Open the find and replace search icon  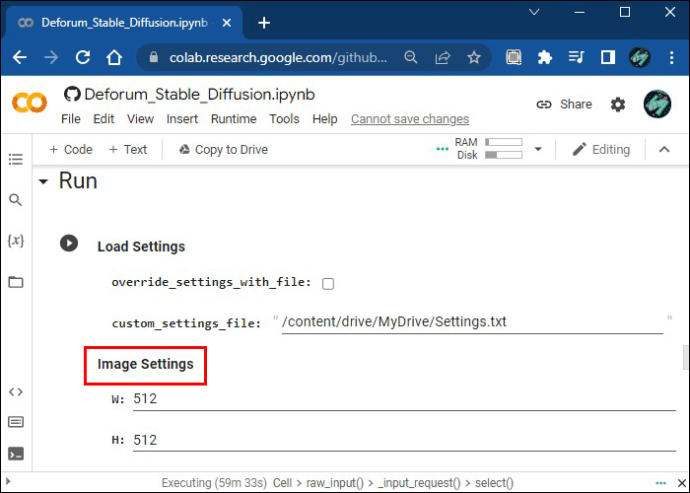[x=15, y=200]
